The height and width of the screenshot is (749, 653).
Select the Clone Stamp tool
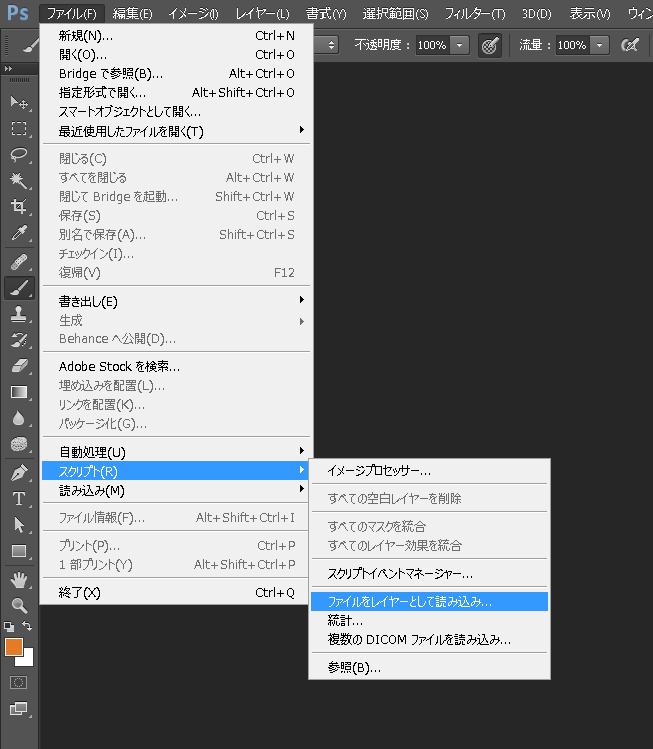pos(19,314)
